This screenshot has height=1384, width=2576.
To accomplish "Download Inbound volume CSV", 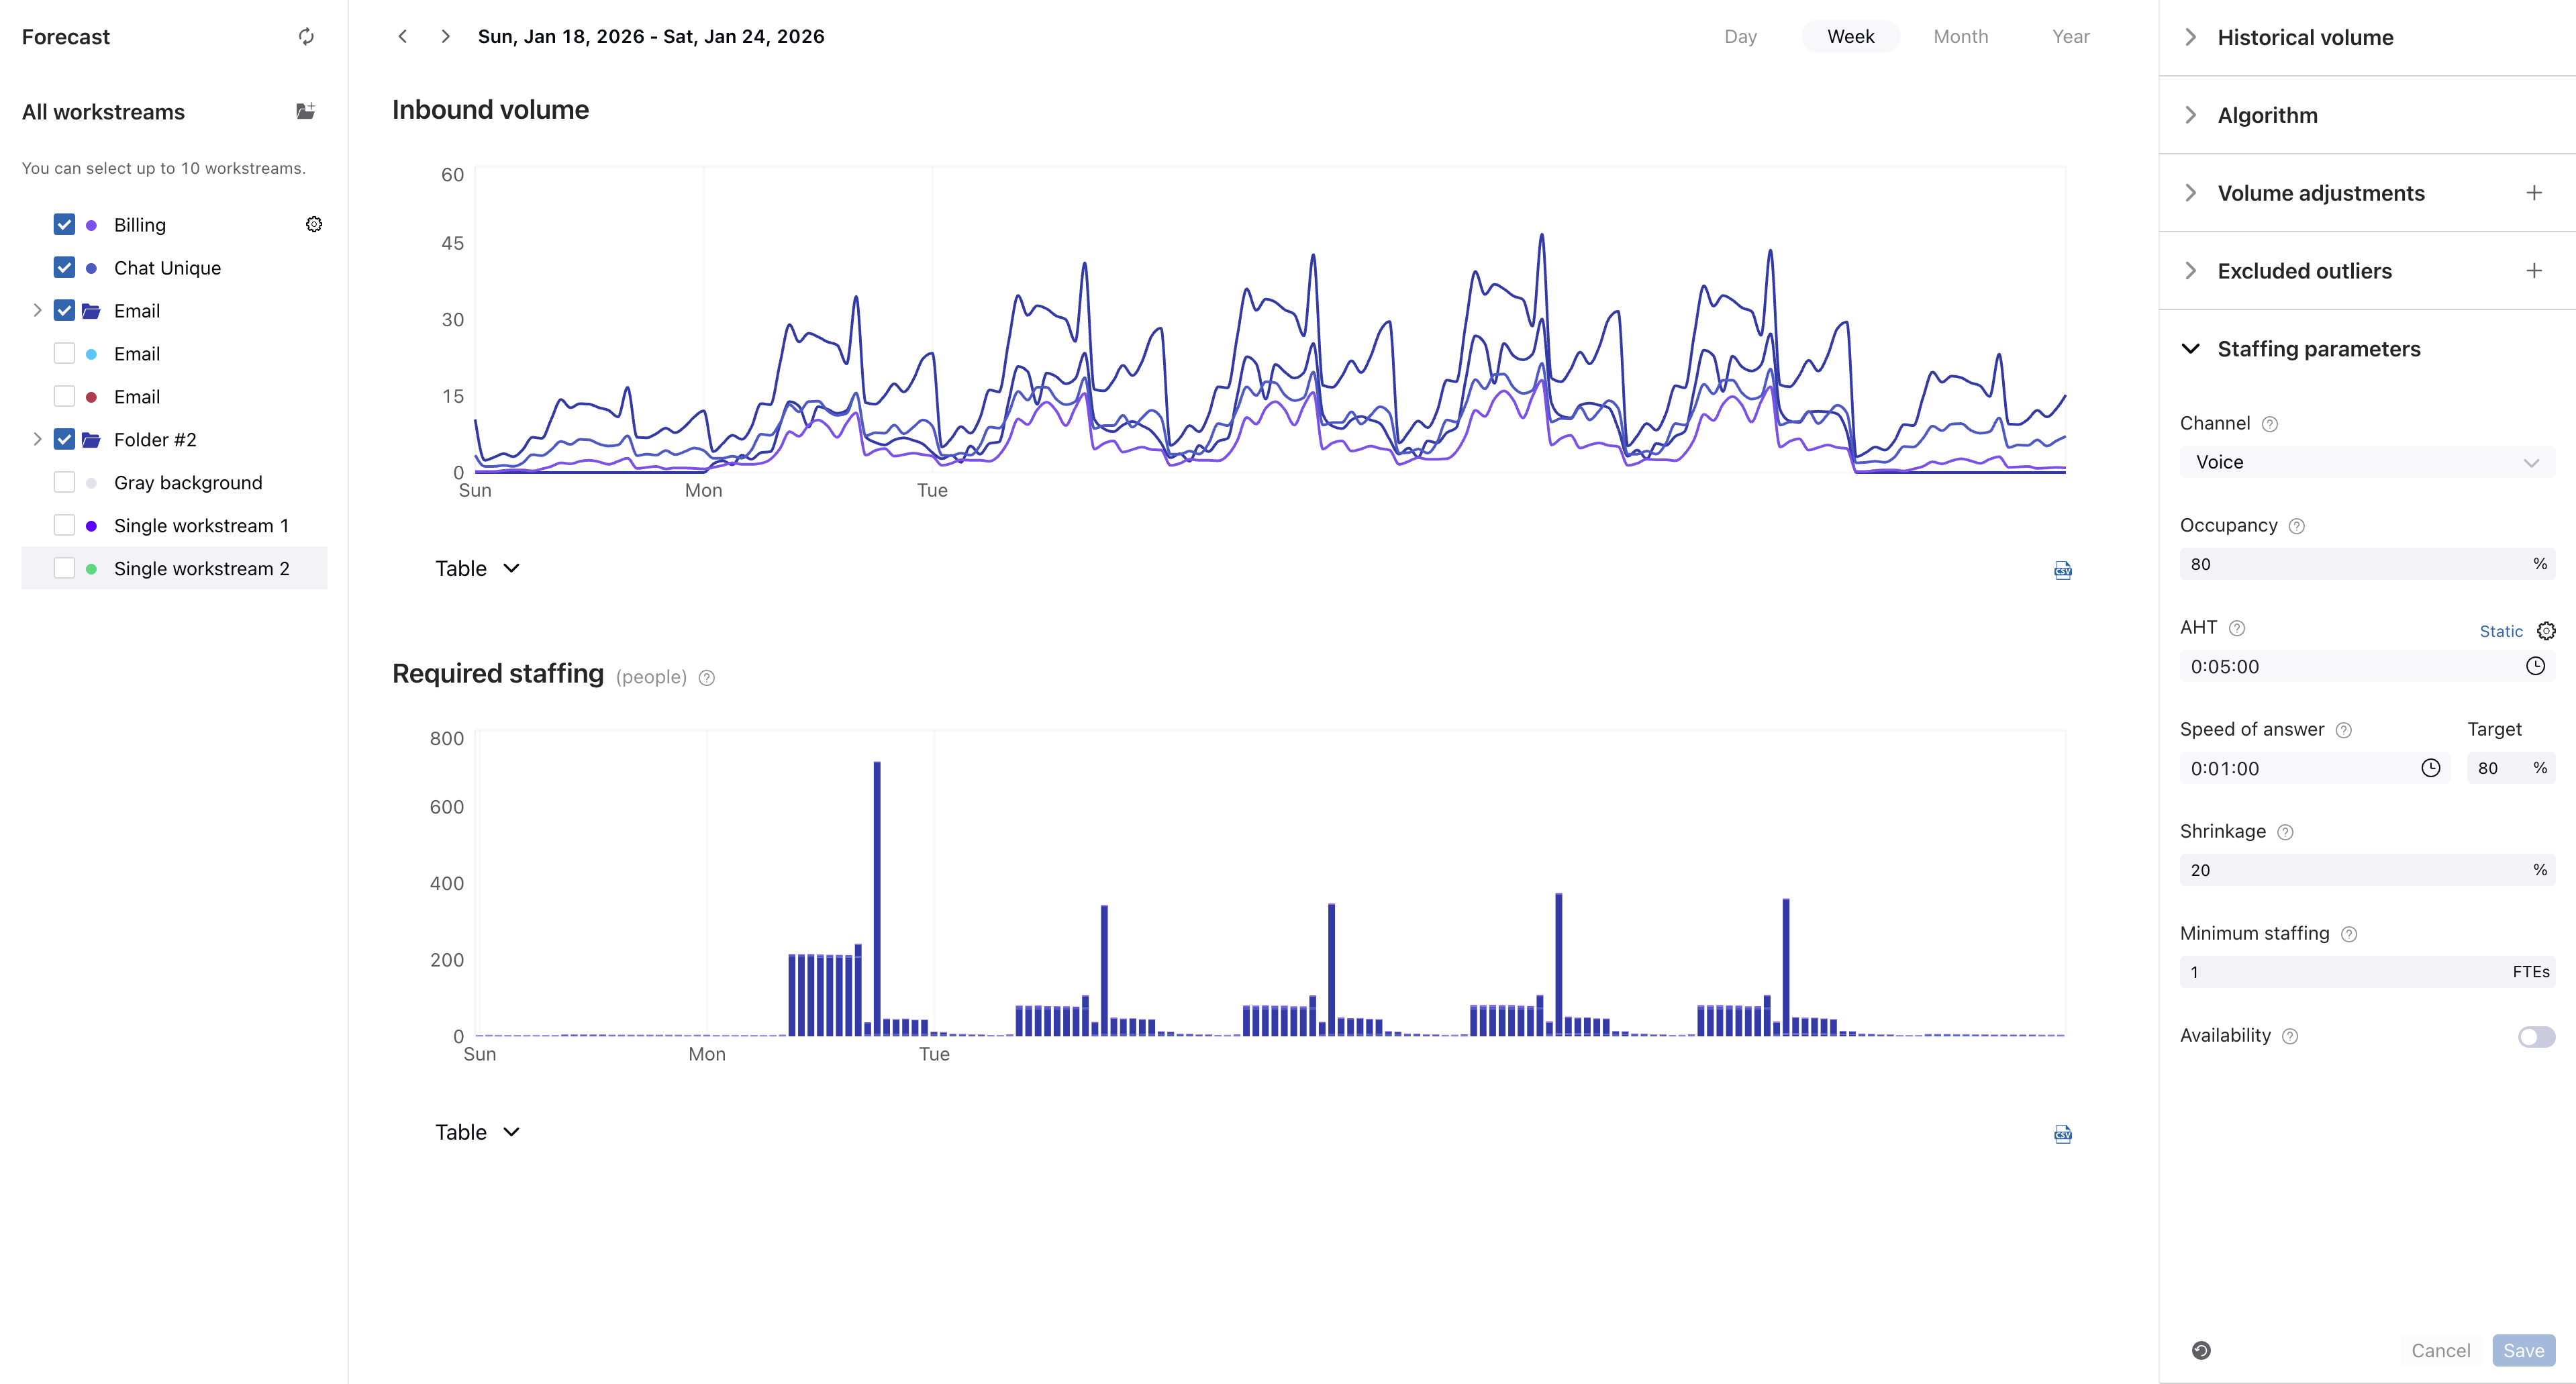I will 2062,570.
